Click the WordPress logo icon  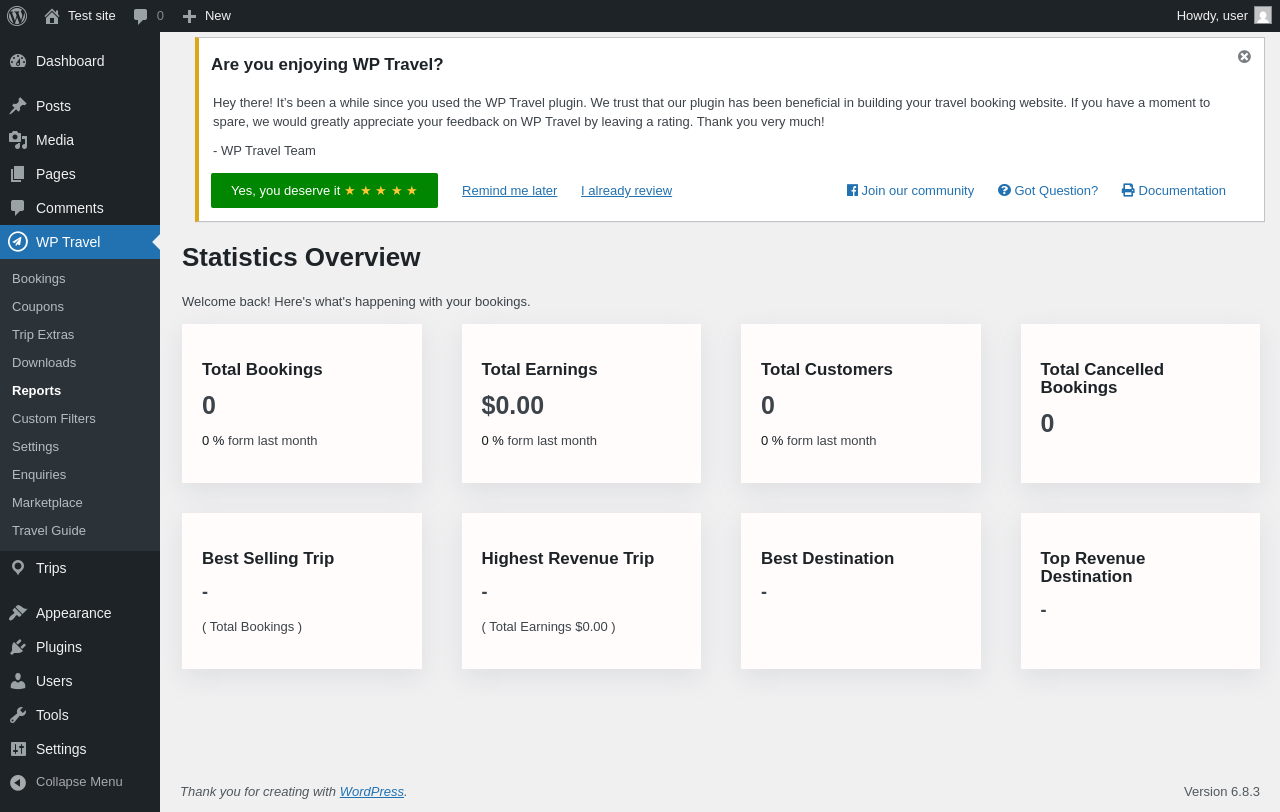[x=17, y=16]
